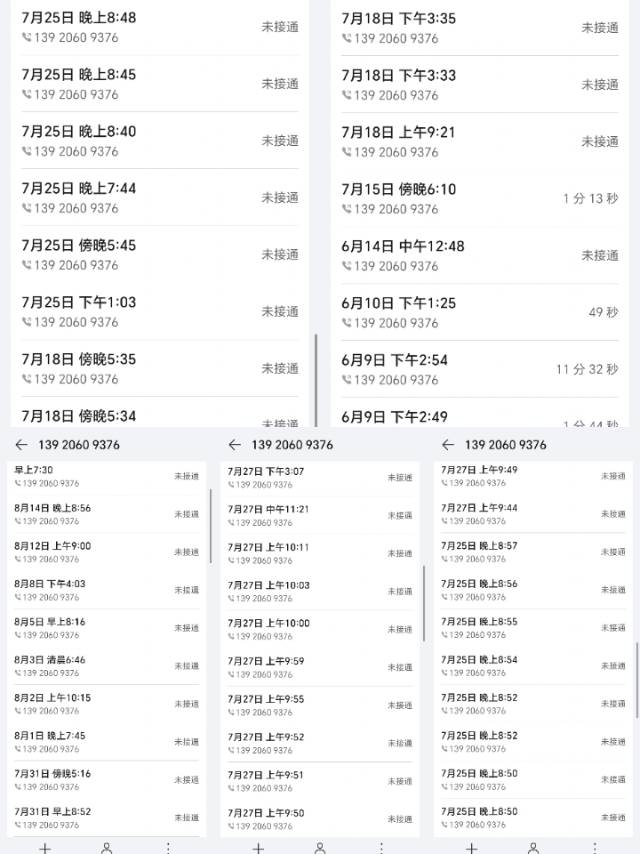Tap the 7月27日 中午11:21 missed call entry
Screen dimensions: 640x854
pyautogui.click(x=319, y=515)
